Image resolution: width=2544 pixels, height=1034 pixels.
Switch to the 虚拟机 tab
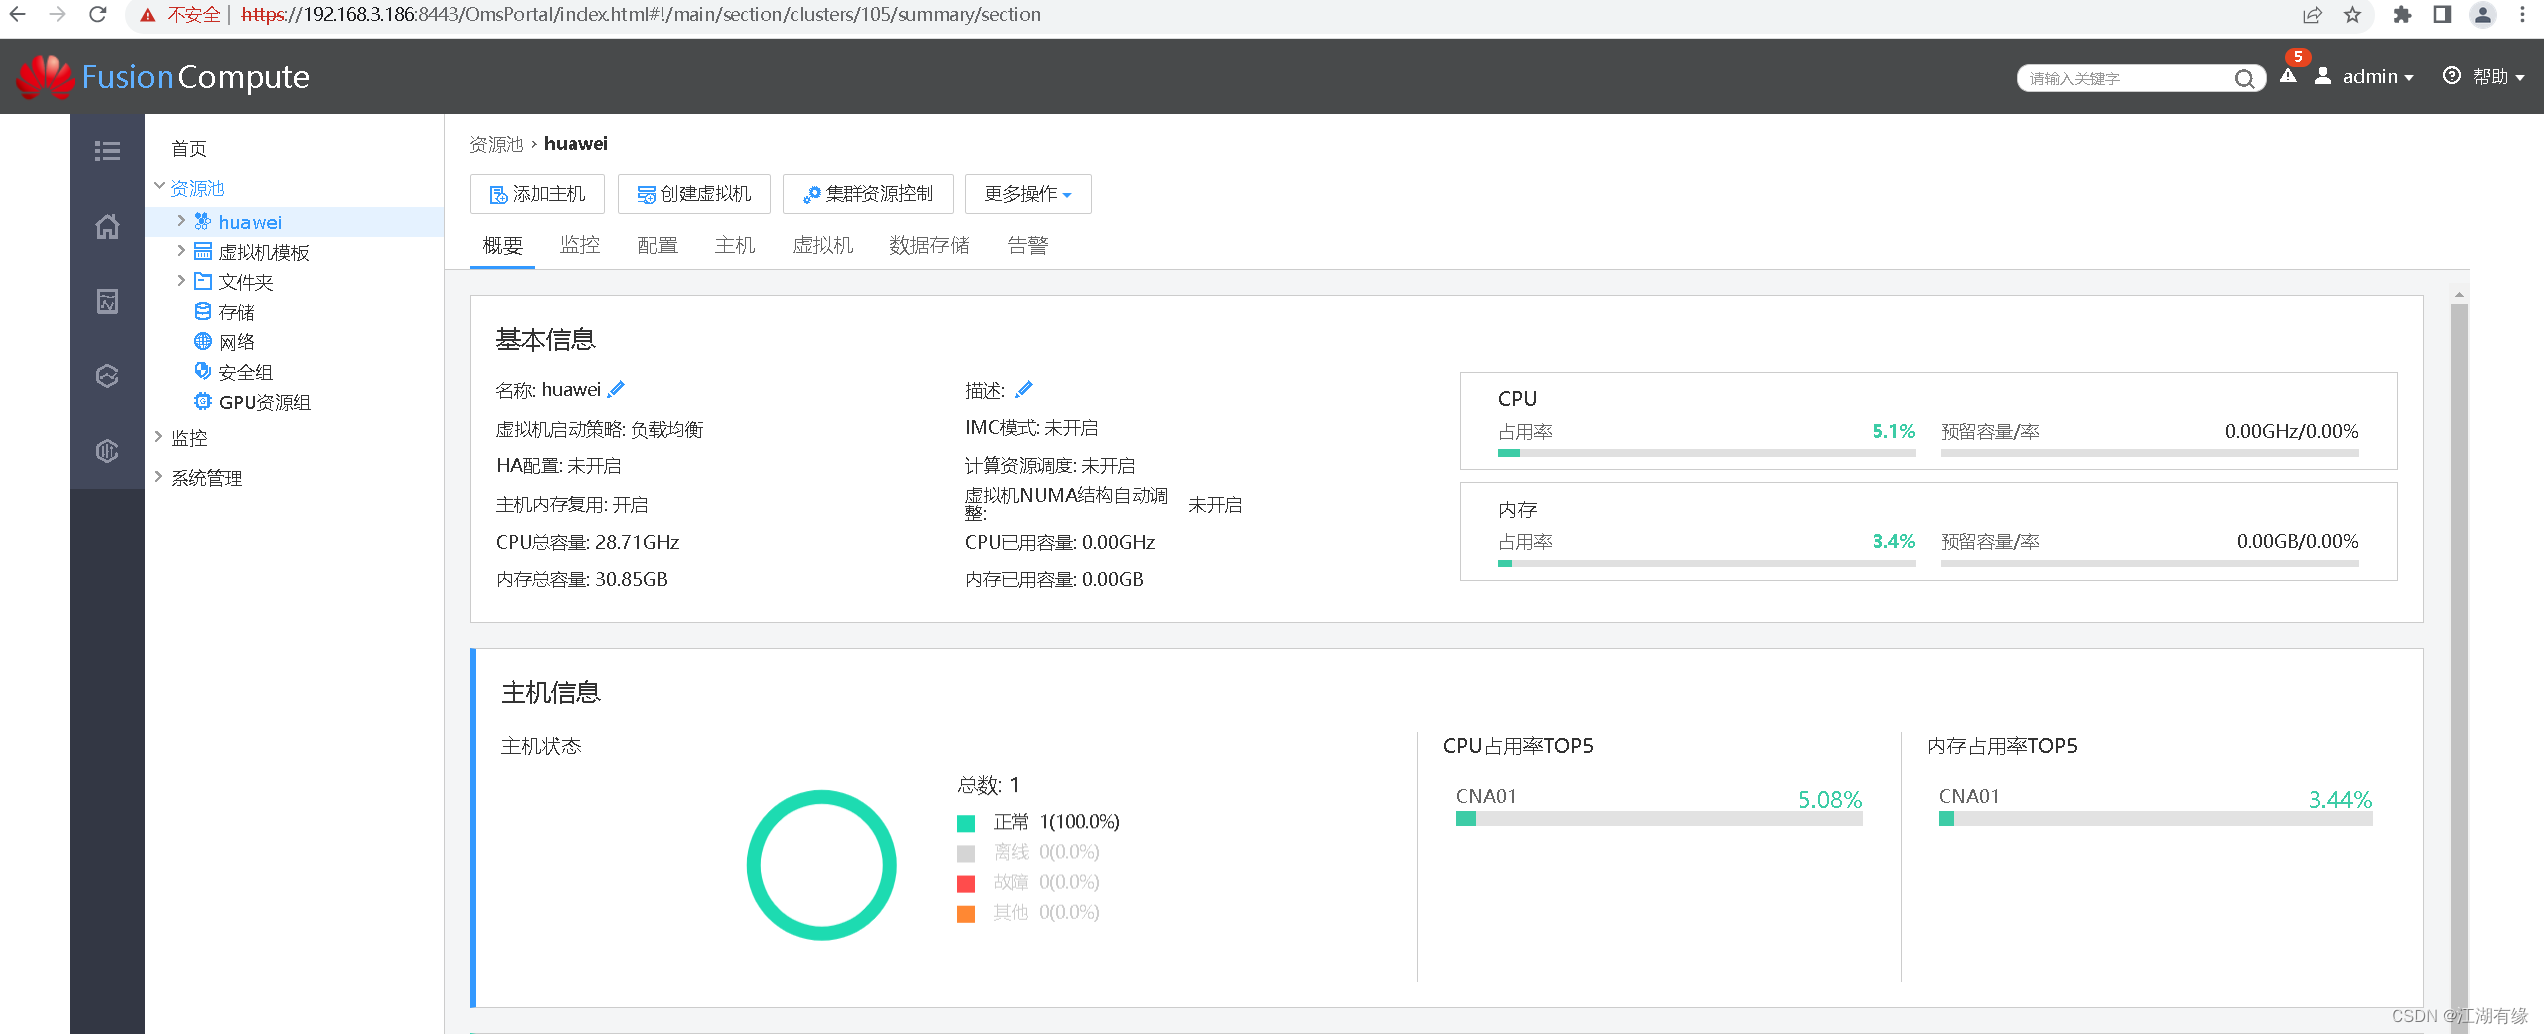click(822, 246)
